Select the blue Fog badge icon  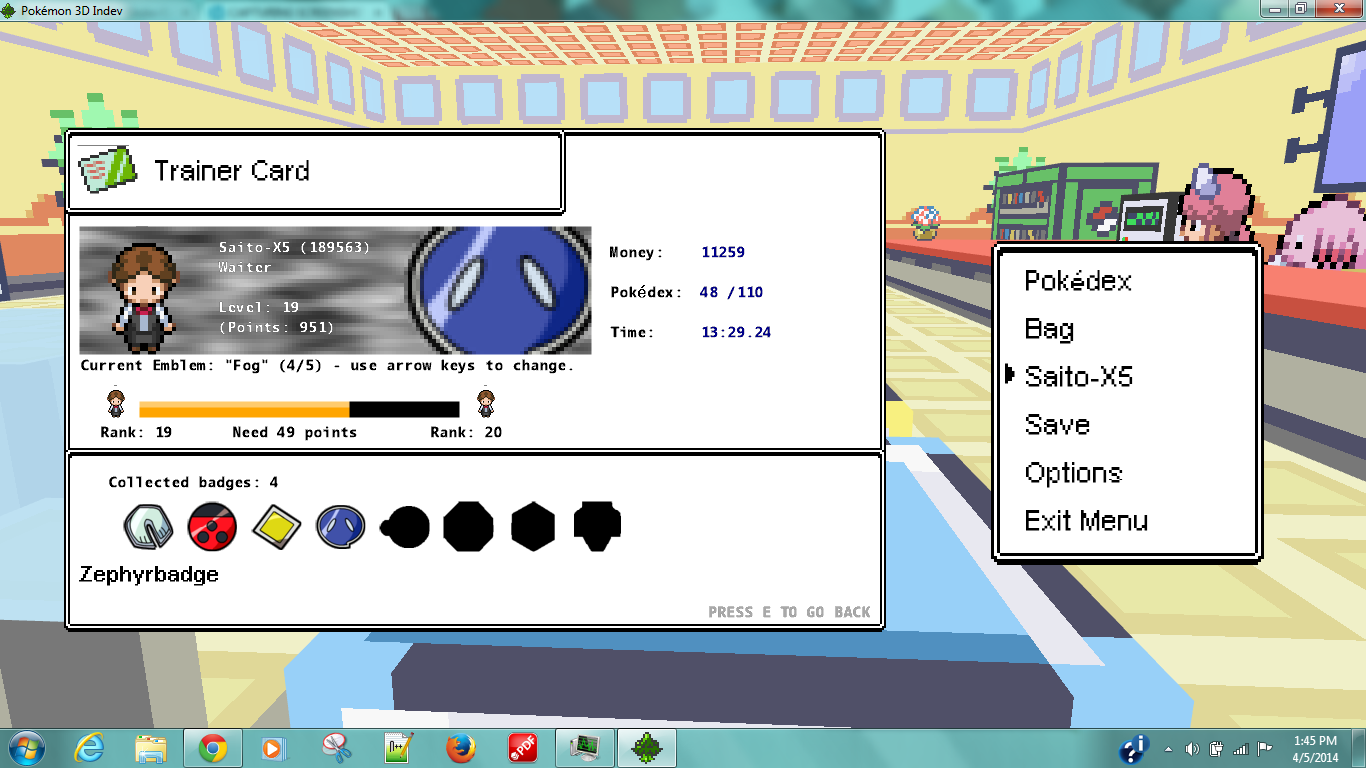tap(339, 526)
